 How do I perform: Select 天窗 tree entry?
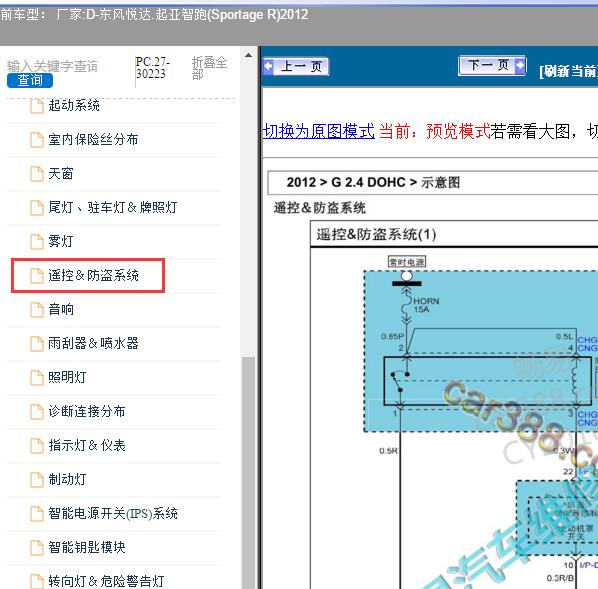(x=61, y=174)
